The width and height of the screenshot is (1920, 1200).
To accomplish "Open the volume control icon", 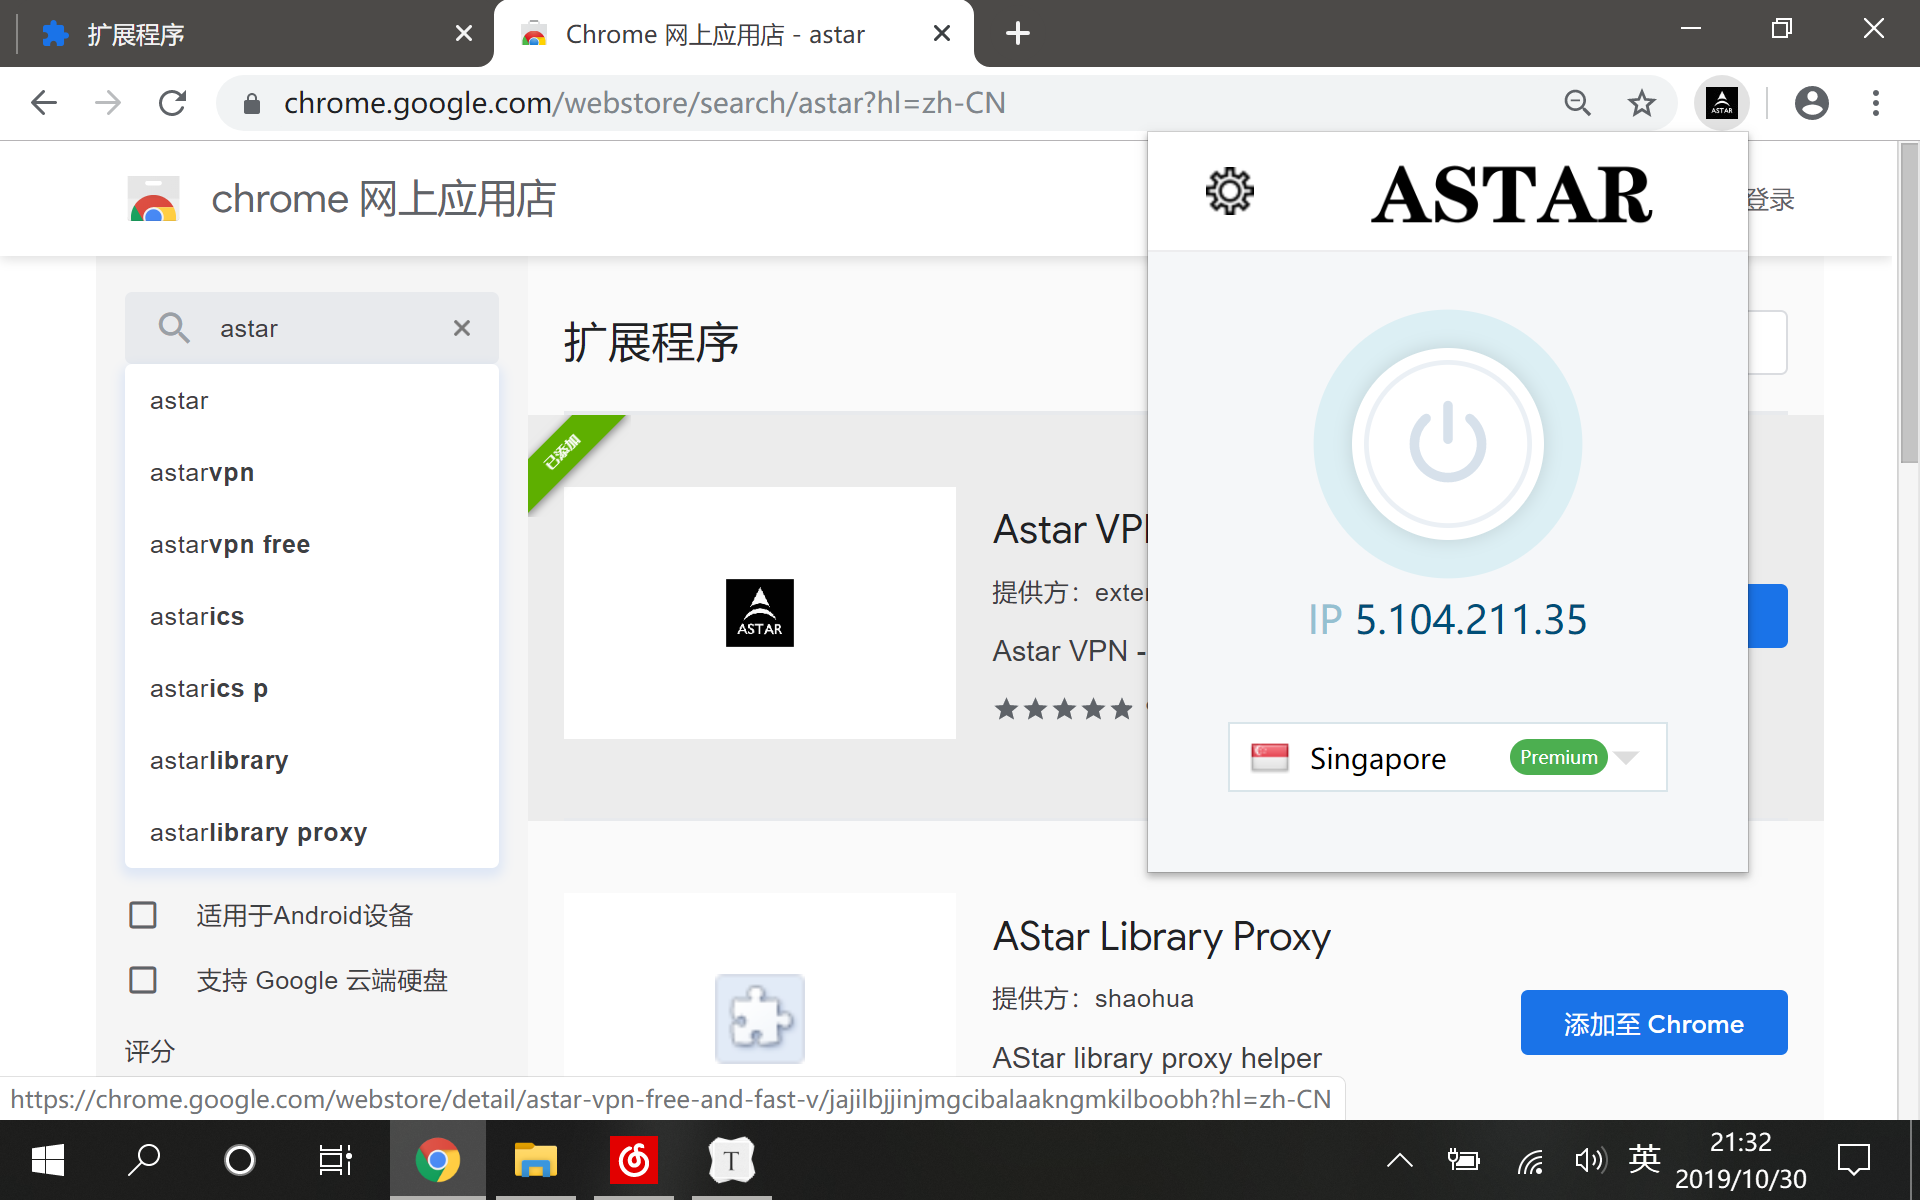I will [1590, 1160].
